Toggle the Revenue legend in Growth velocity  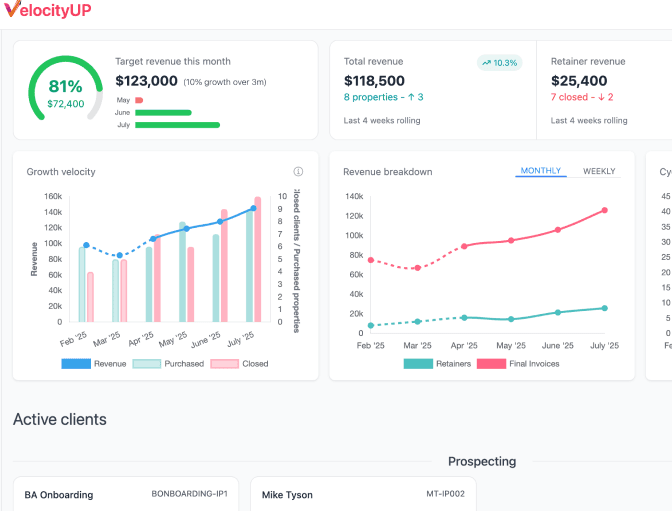(95, 364)
